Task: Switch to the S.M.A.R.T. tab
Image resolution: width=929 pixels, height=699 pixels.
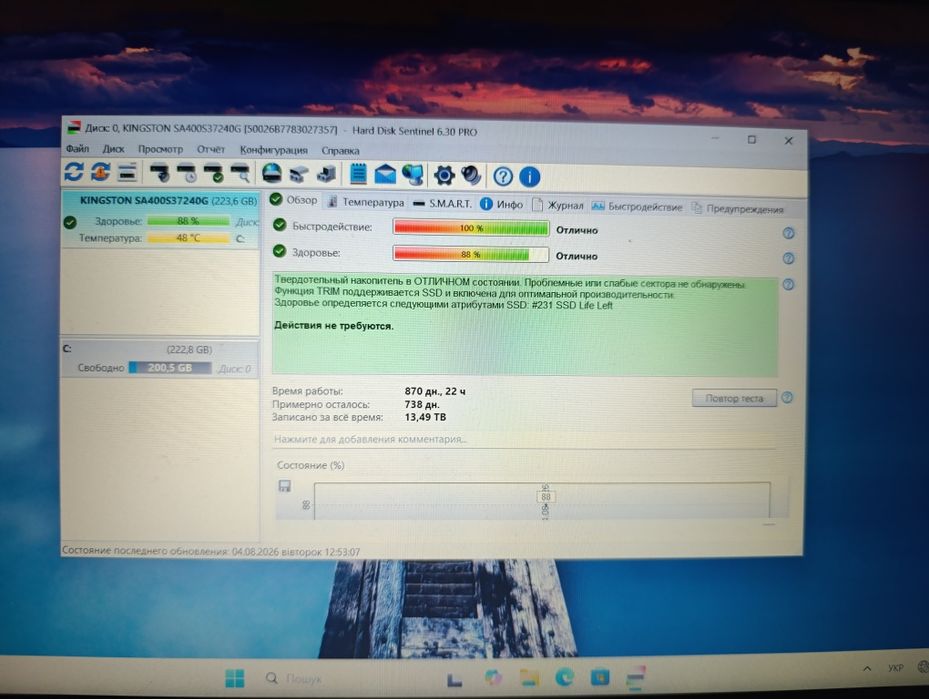Action: click(442, 203)
